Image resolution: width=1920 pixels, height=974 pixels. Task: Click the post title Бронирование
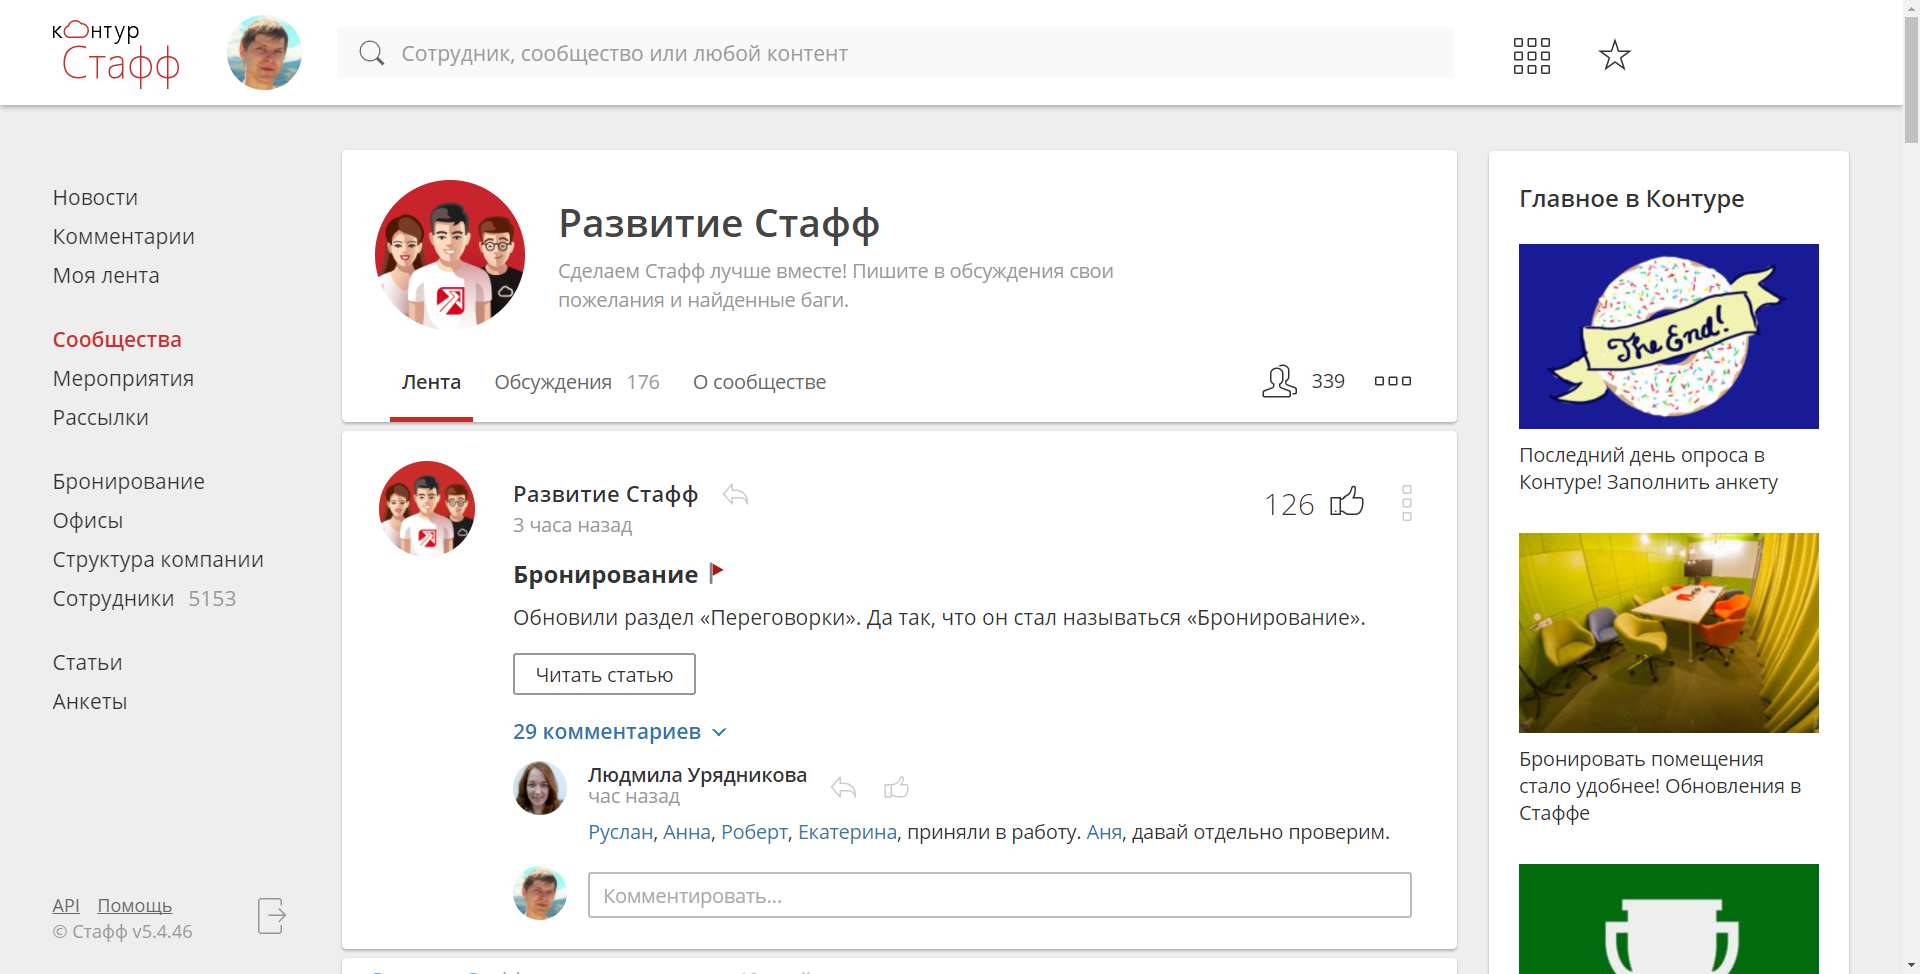pos(605,575)
